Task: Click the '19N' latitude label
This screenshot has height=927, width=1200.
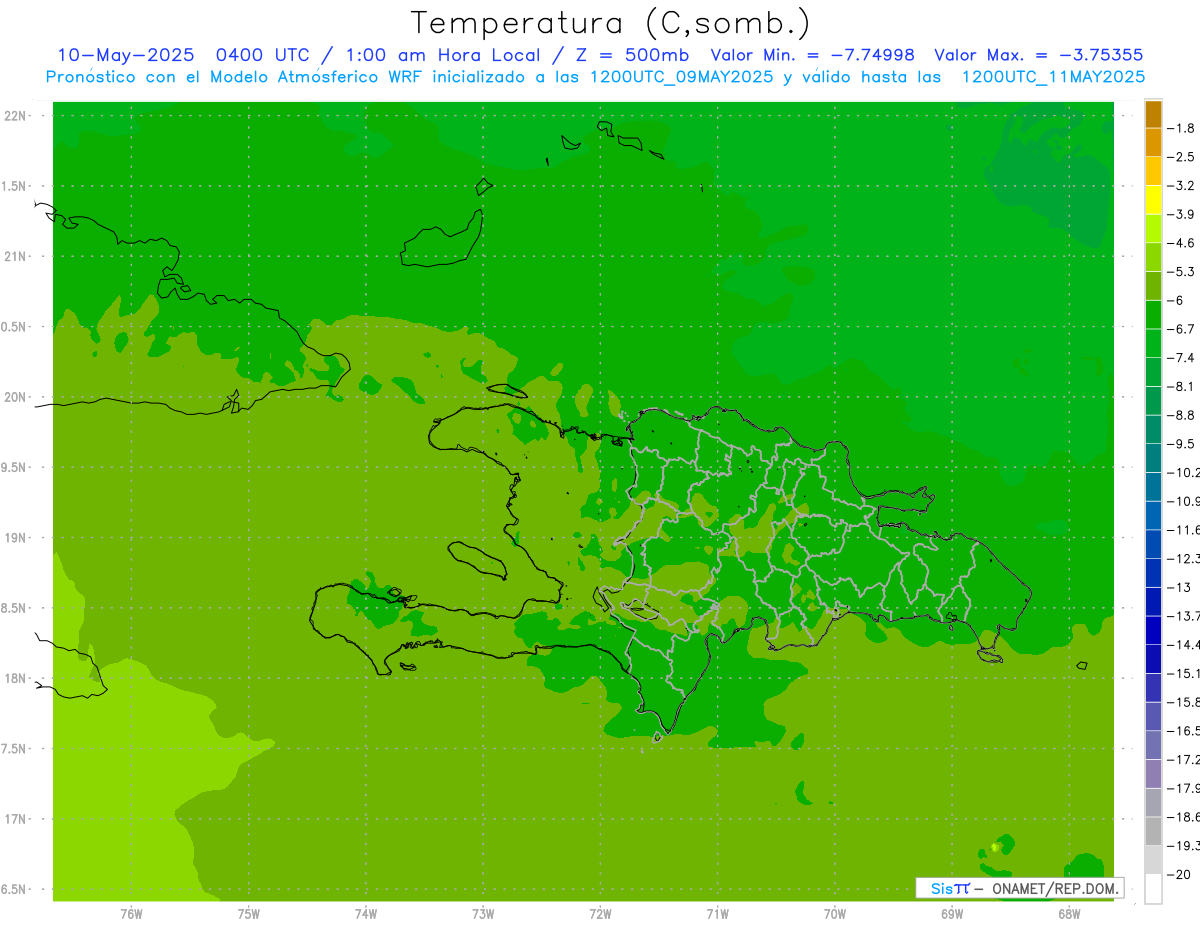Action: [17, 538]
